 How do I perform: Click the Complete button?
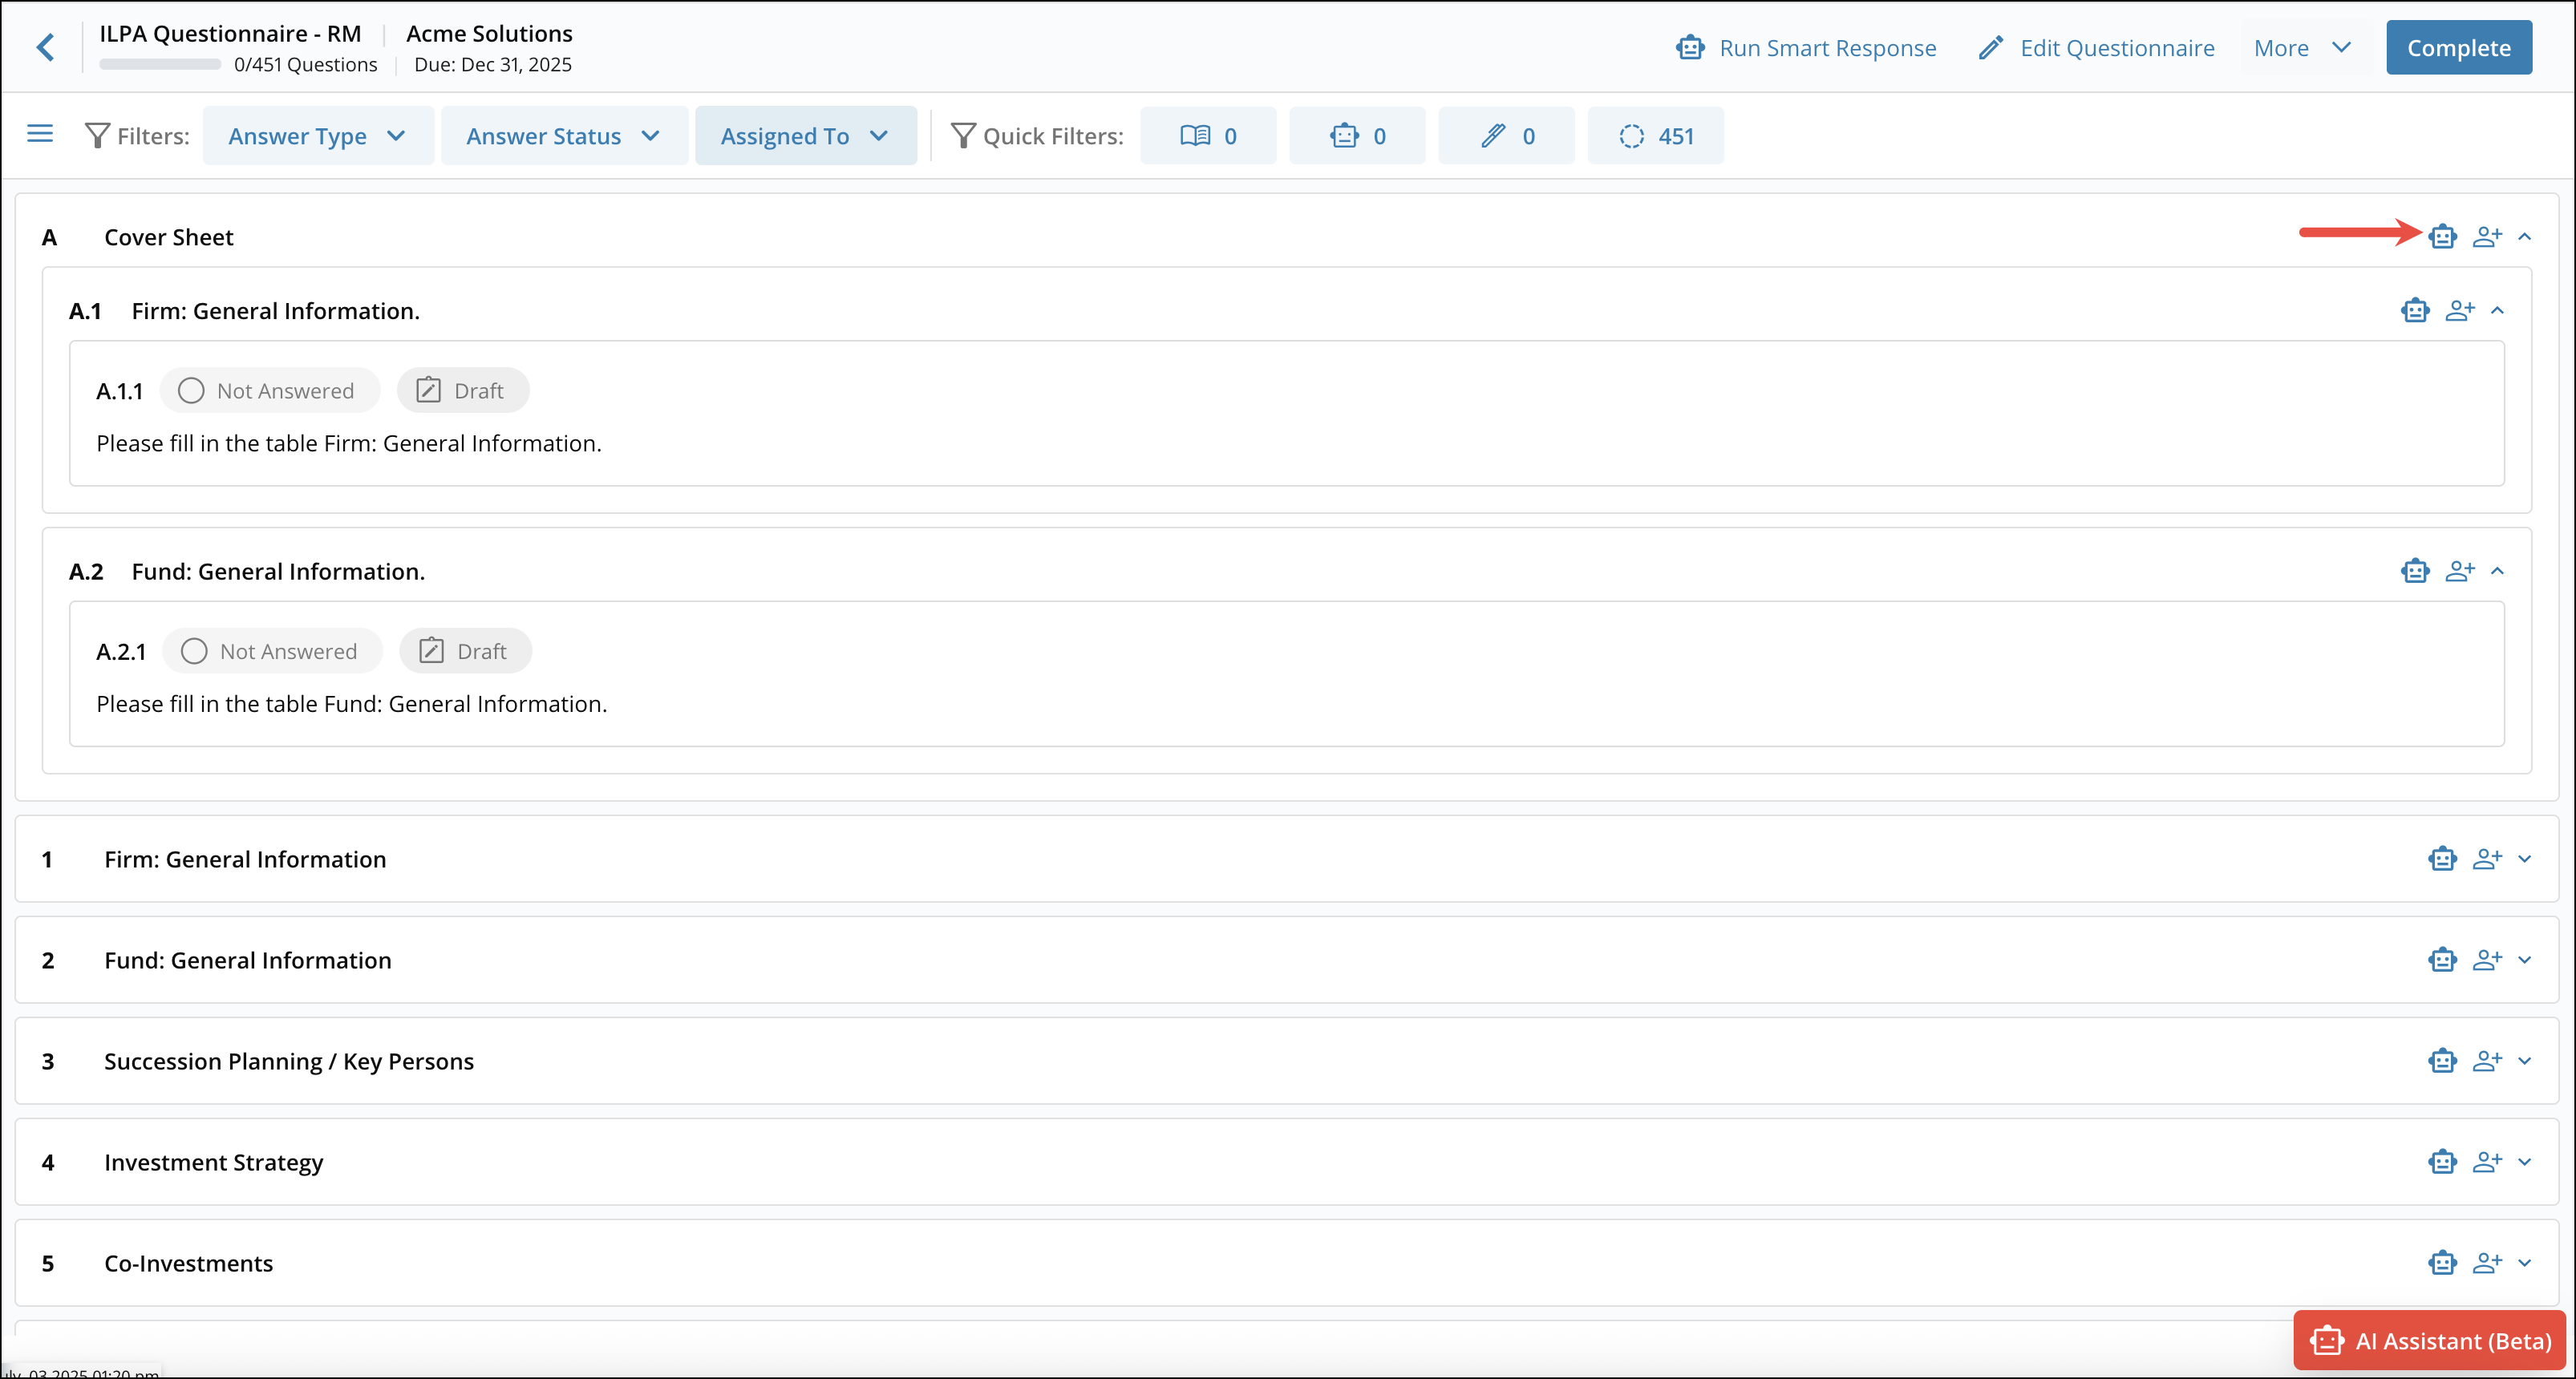pyautogui.click(x=2459, y=47)
